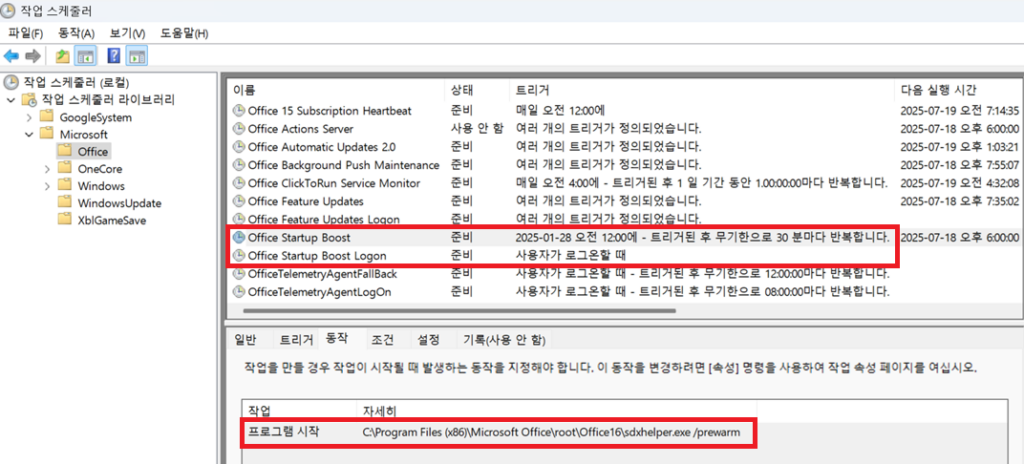The width and height of the screenshot is (1024, 464).
Task: Click the Forward arrow toolbar icon
Action: pyautogui.click(x=33, y=56)
